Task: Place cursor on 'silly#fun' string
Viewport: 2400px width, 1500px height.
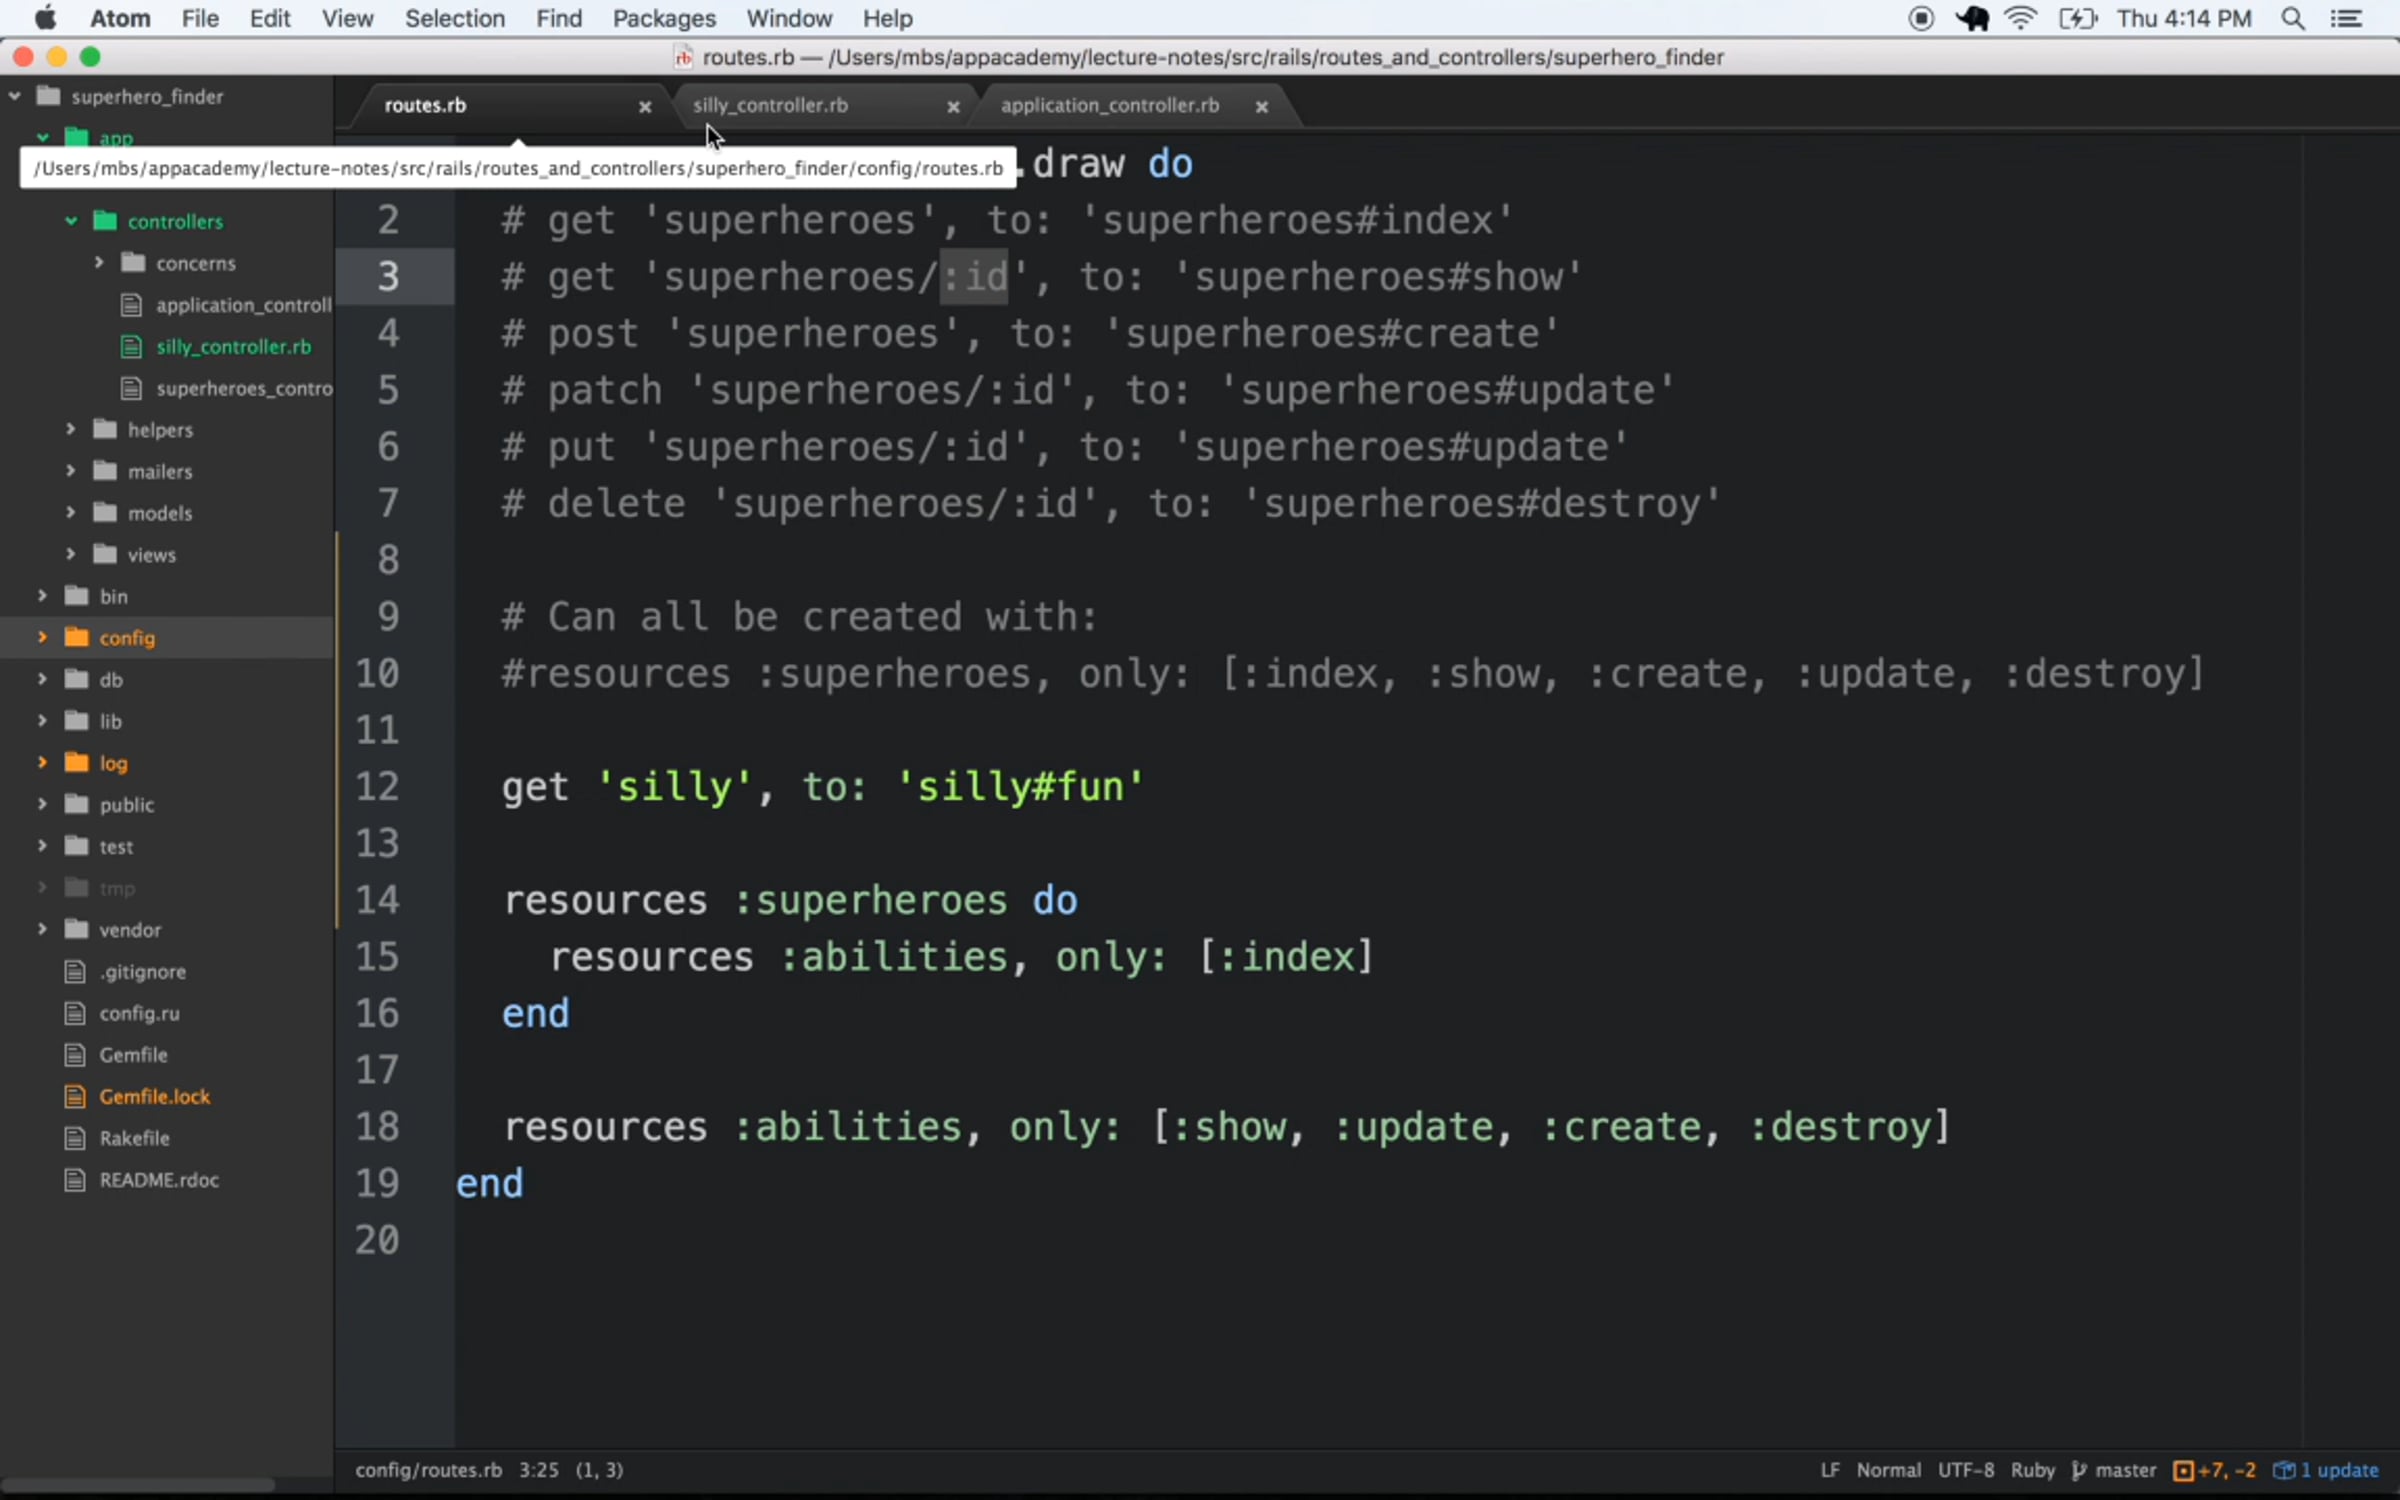Action: (x=1020, y=787)
